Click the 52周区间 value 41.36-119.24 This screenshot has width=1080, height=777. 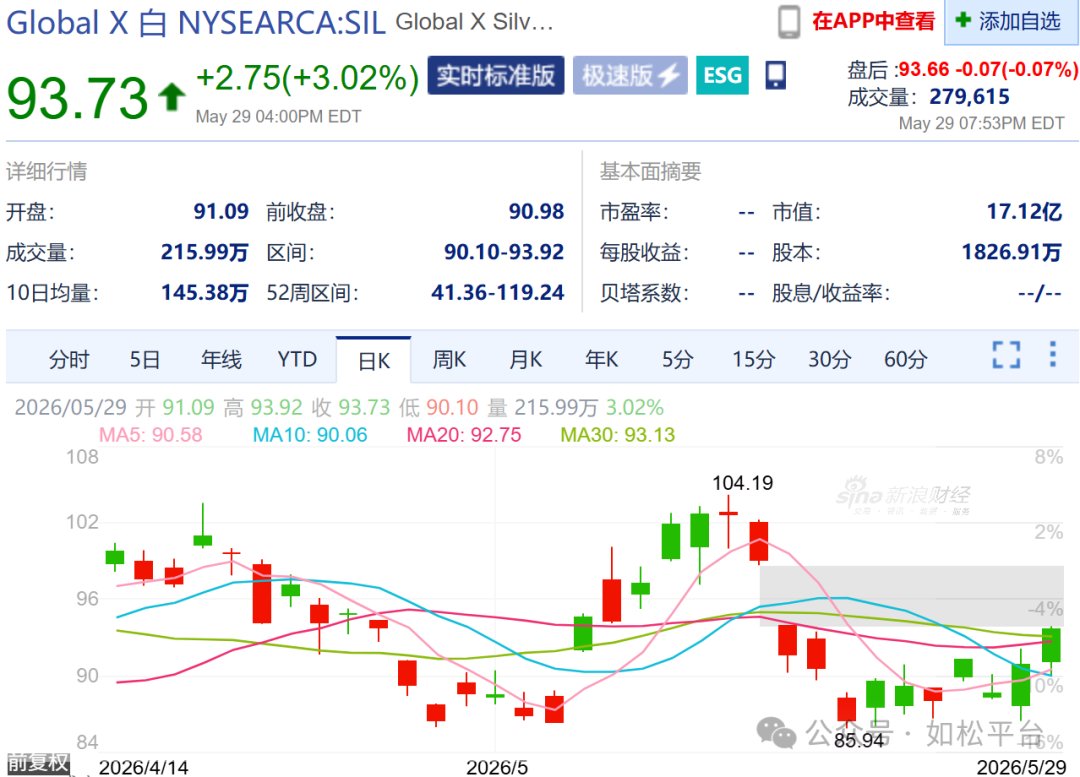pyautogui.click(x=498, y=293)
